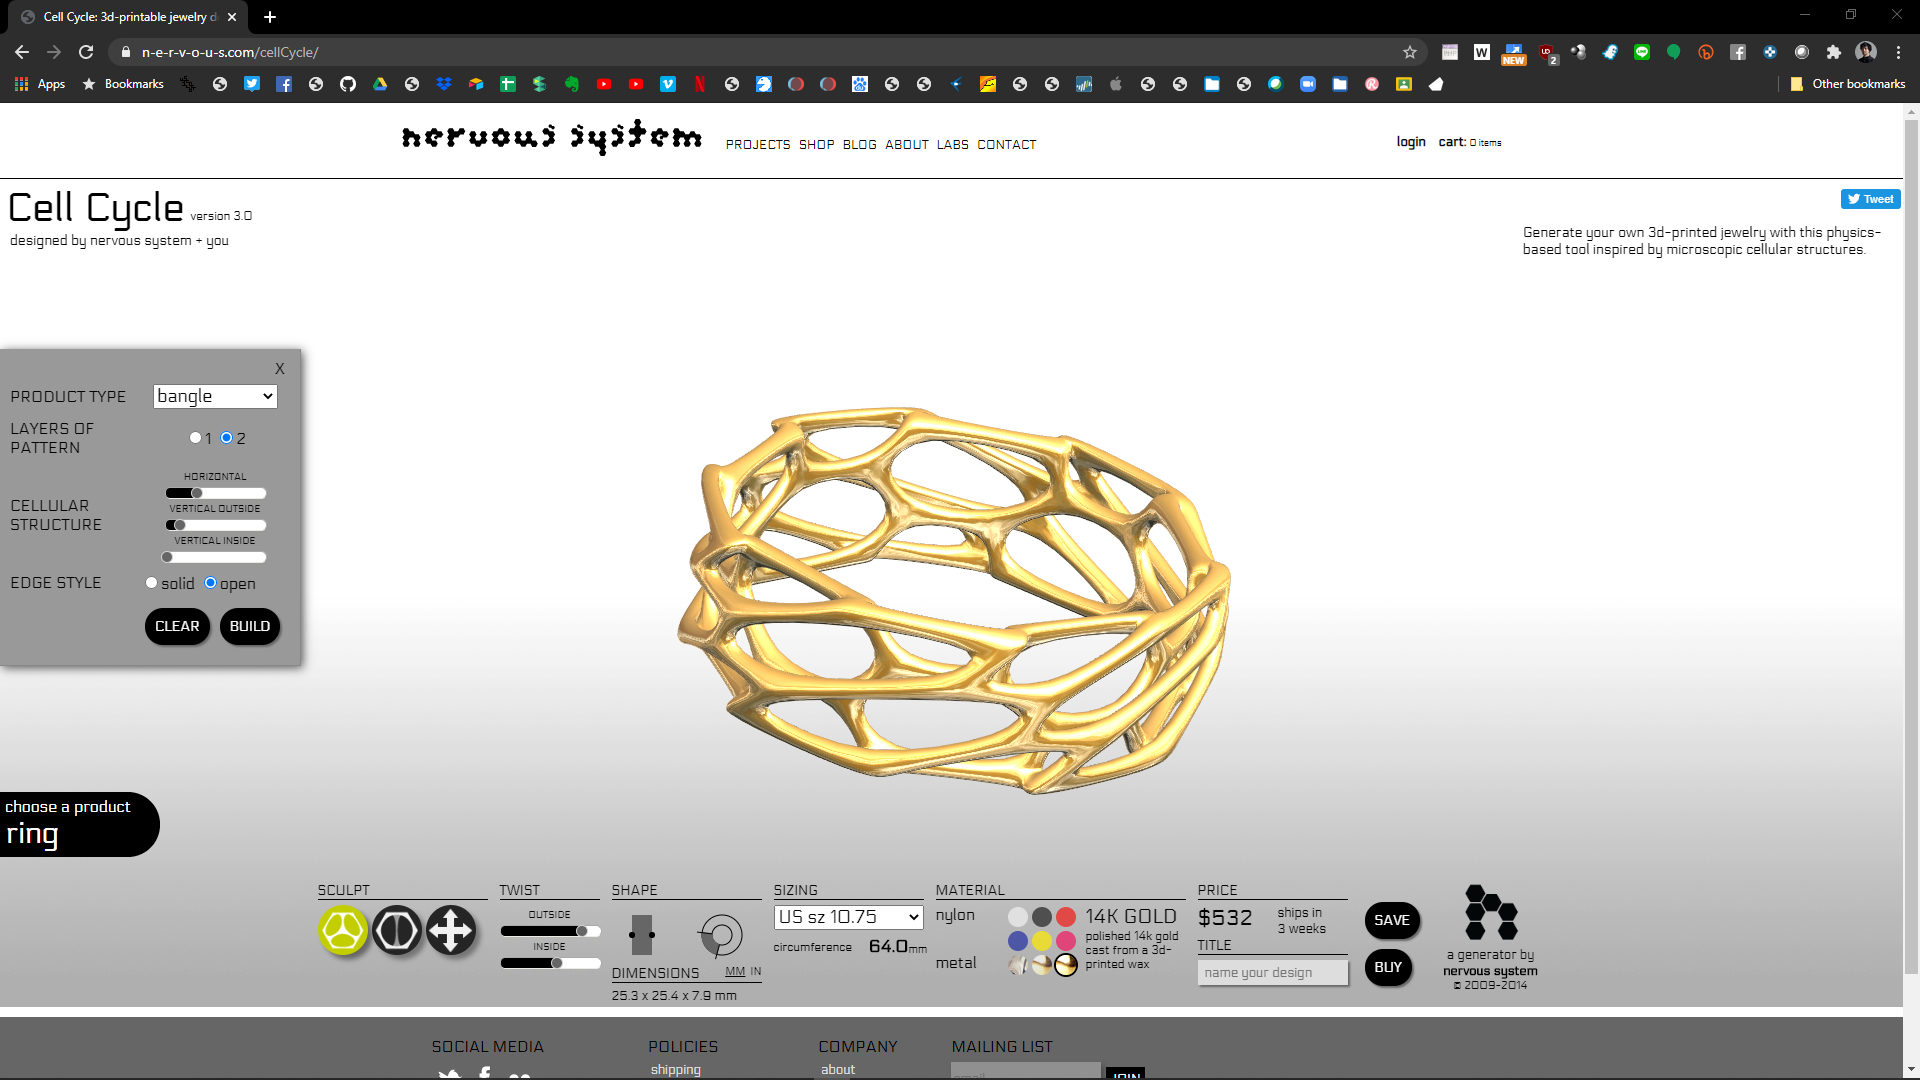Close the product options panel with X

[280, 369]
